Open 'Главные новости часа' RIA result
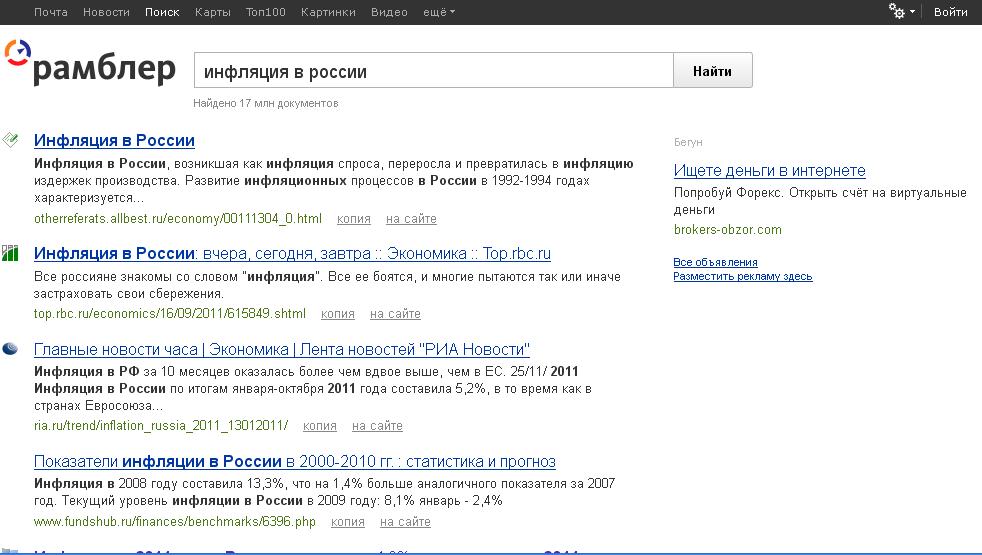This screenshot has width=982, height=555. (282, 350)
